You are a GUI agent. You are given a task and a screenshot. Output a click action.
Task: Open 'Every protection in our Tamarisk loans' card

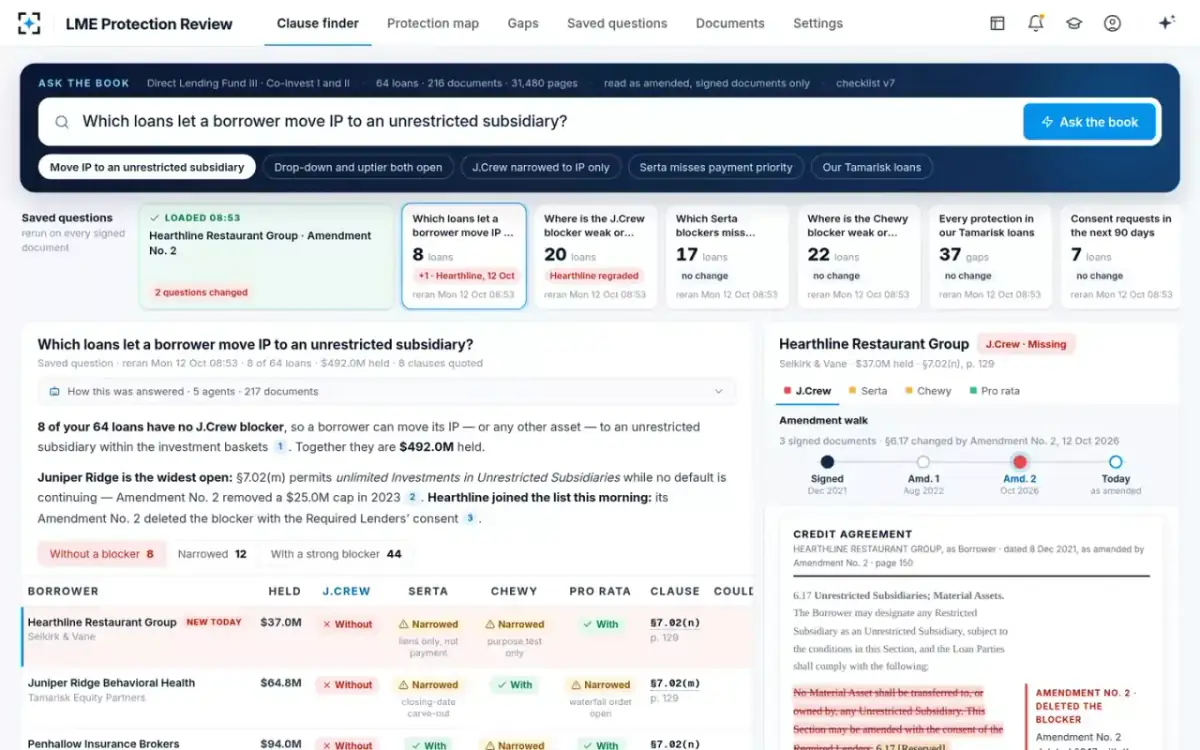click(991, 256)
